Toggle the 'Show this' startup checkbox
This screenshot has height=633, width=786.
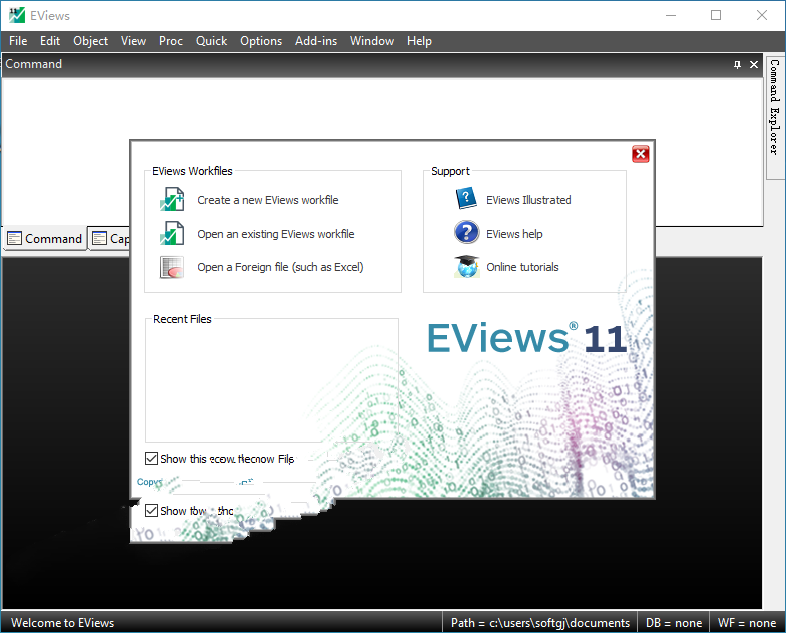tap(151, 459)
